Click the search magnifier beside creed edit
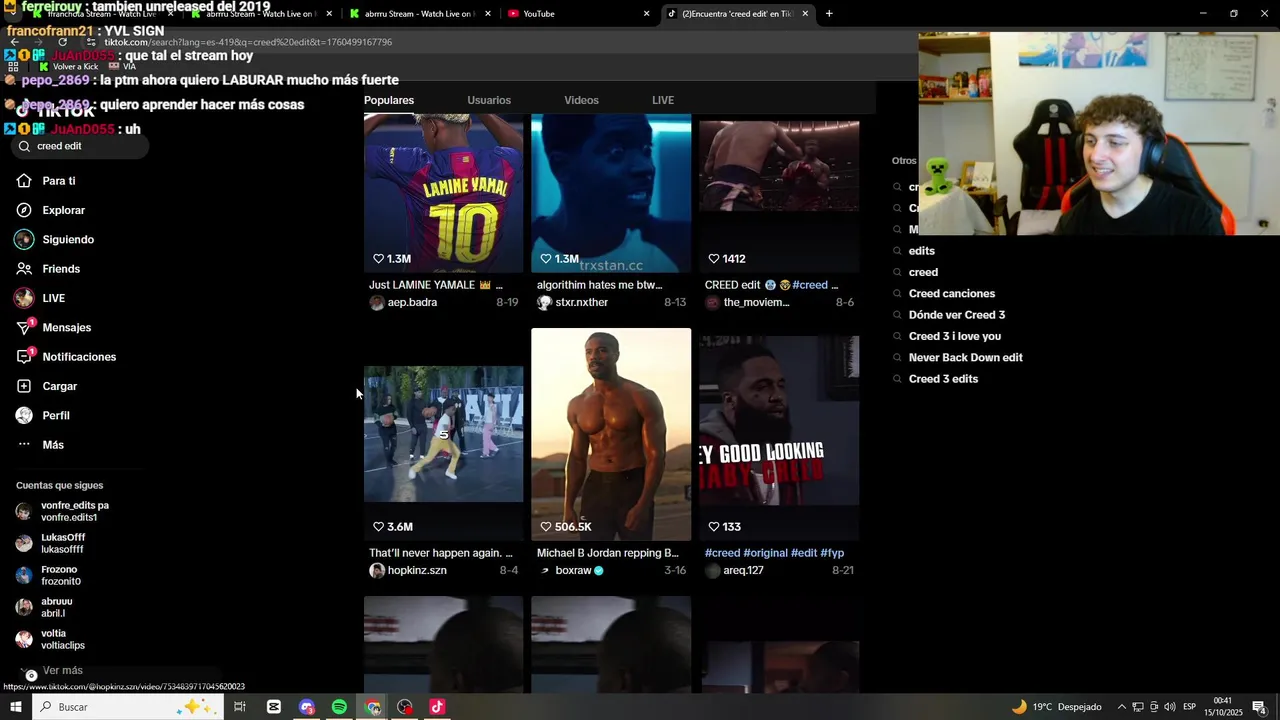1280x720 pixels. tap(25, 146)
